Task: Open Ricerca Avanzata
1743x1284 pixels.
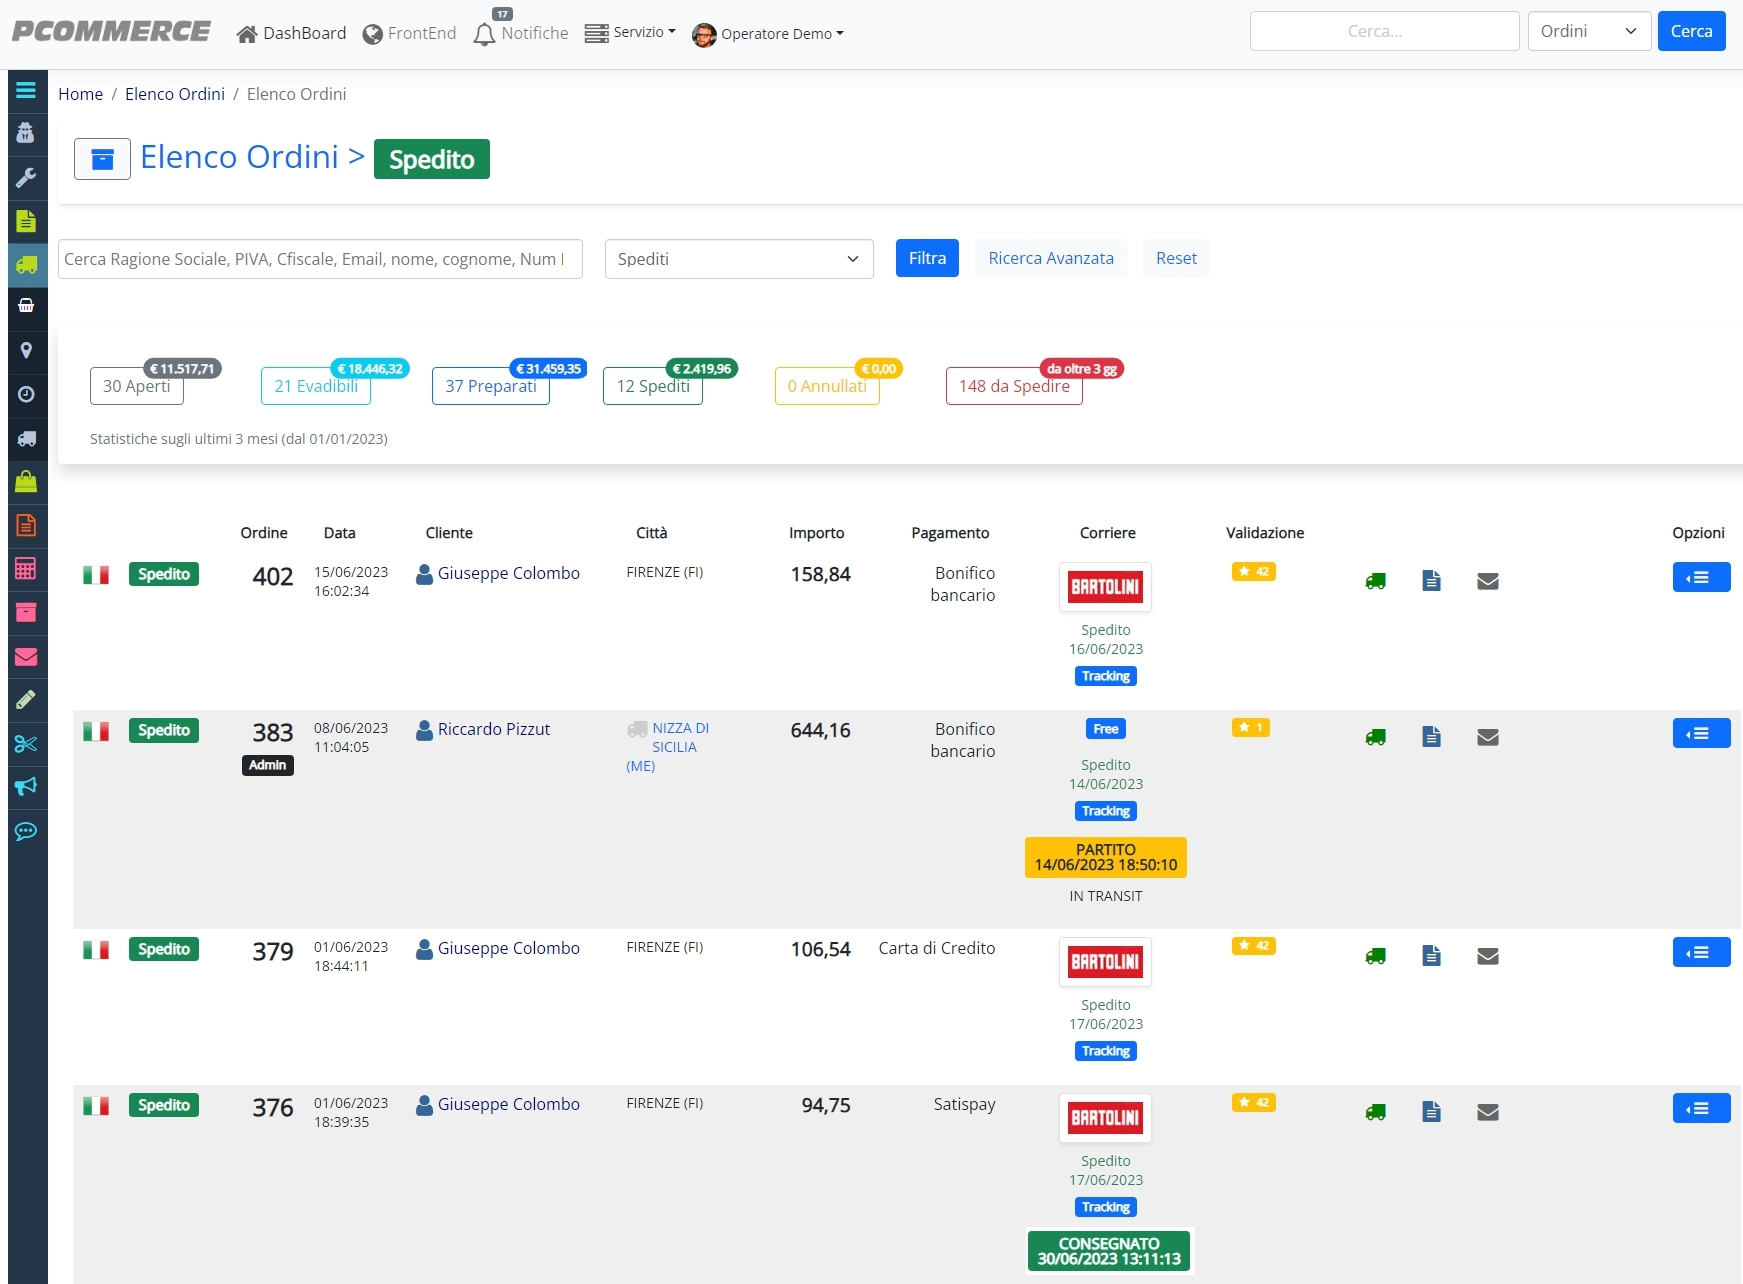Action: click(x=1051, y=258)
